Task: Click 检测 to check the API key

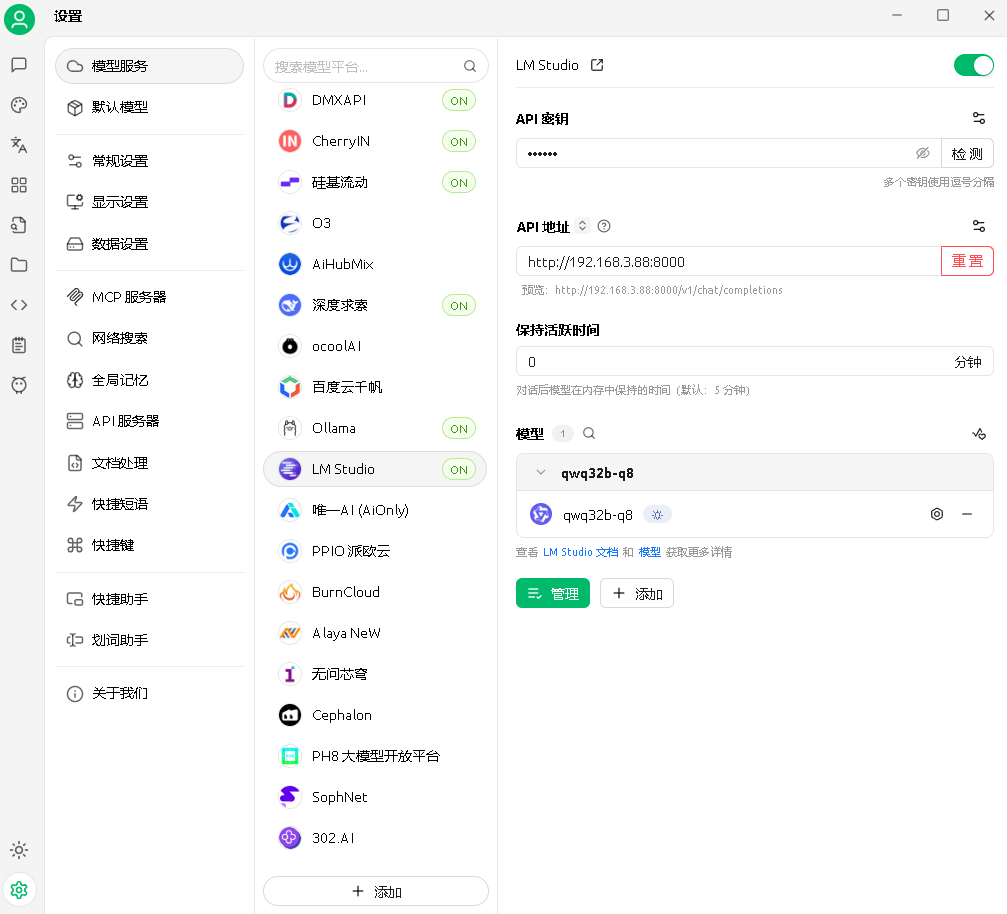Action: pos(967,154)
